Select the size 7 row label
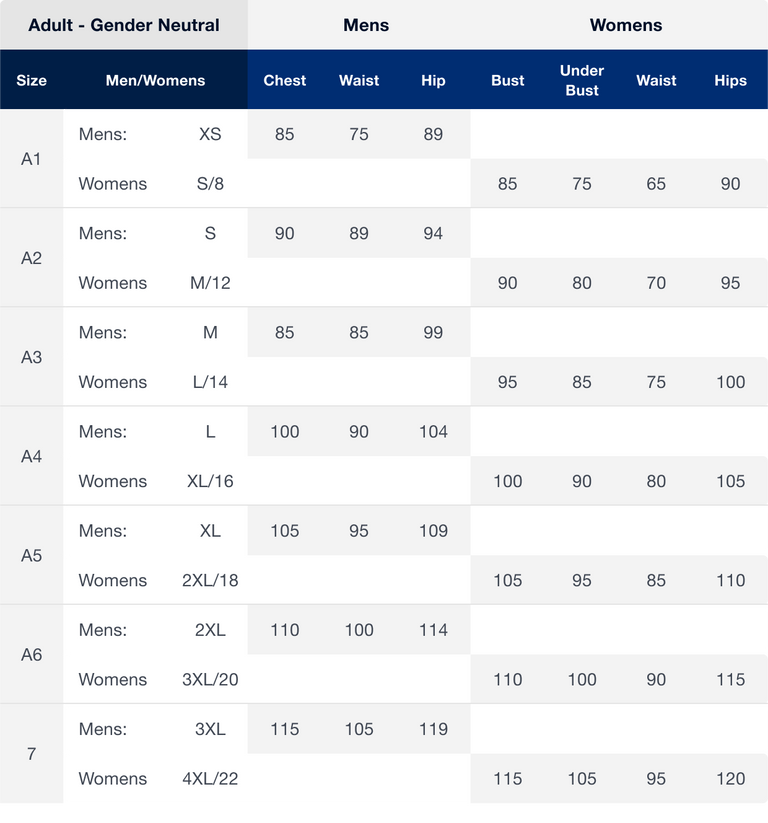Screen dimensions: 768x823 [x=31, y=754]
